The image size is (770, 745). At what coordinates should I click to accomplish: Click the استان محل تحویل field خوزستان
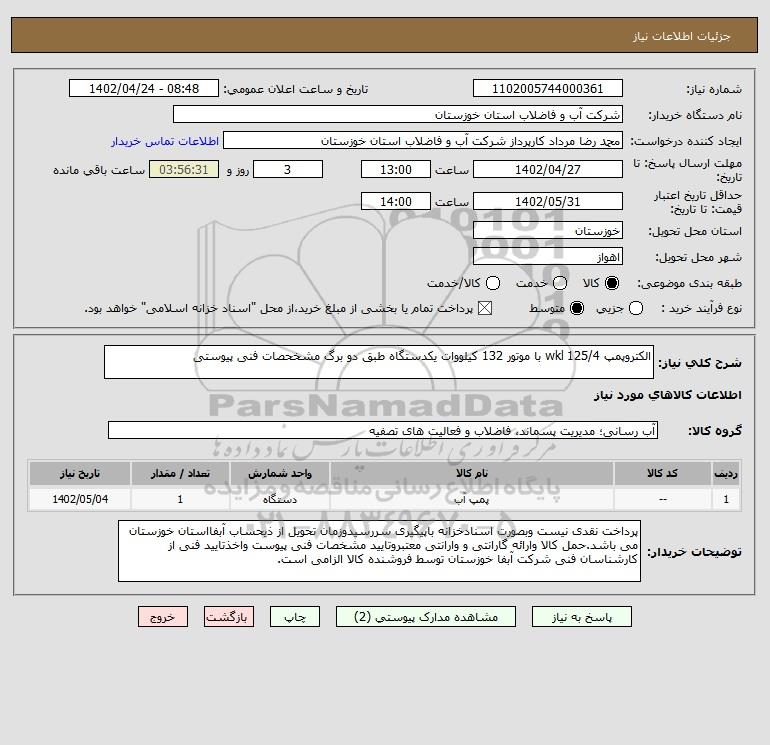pyautogui.click(x=548, y=230)
